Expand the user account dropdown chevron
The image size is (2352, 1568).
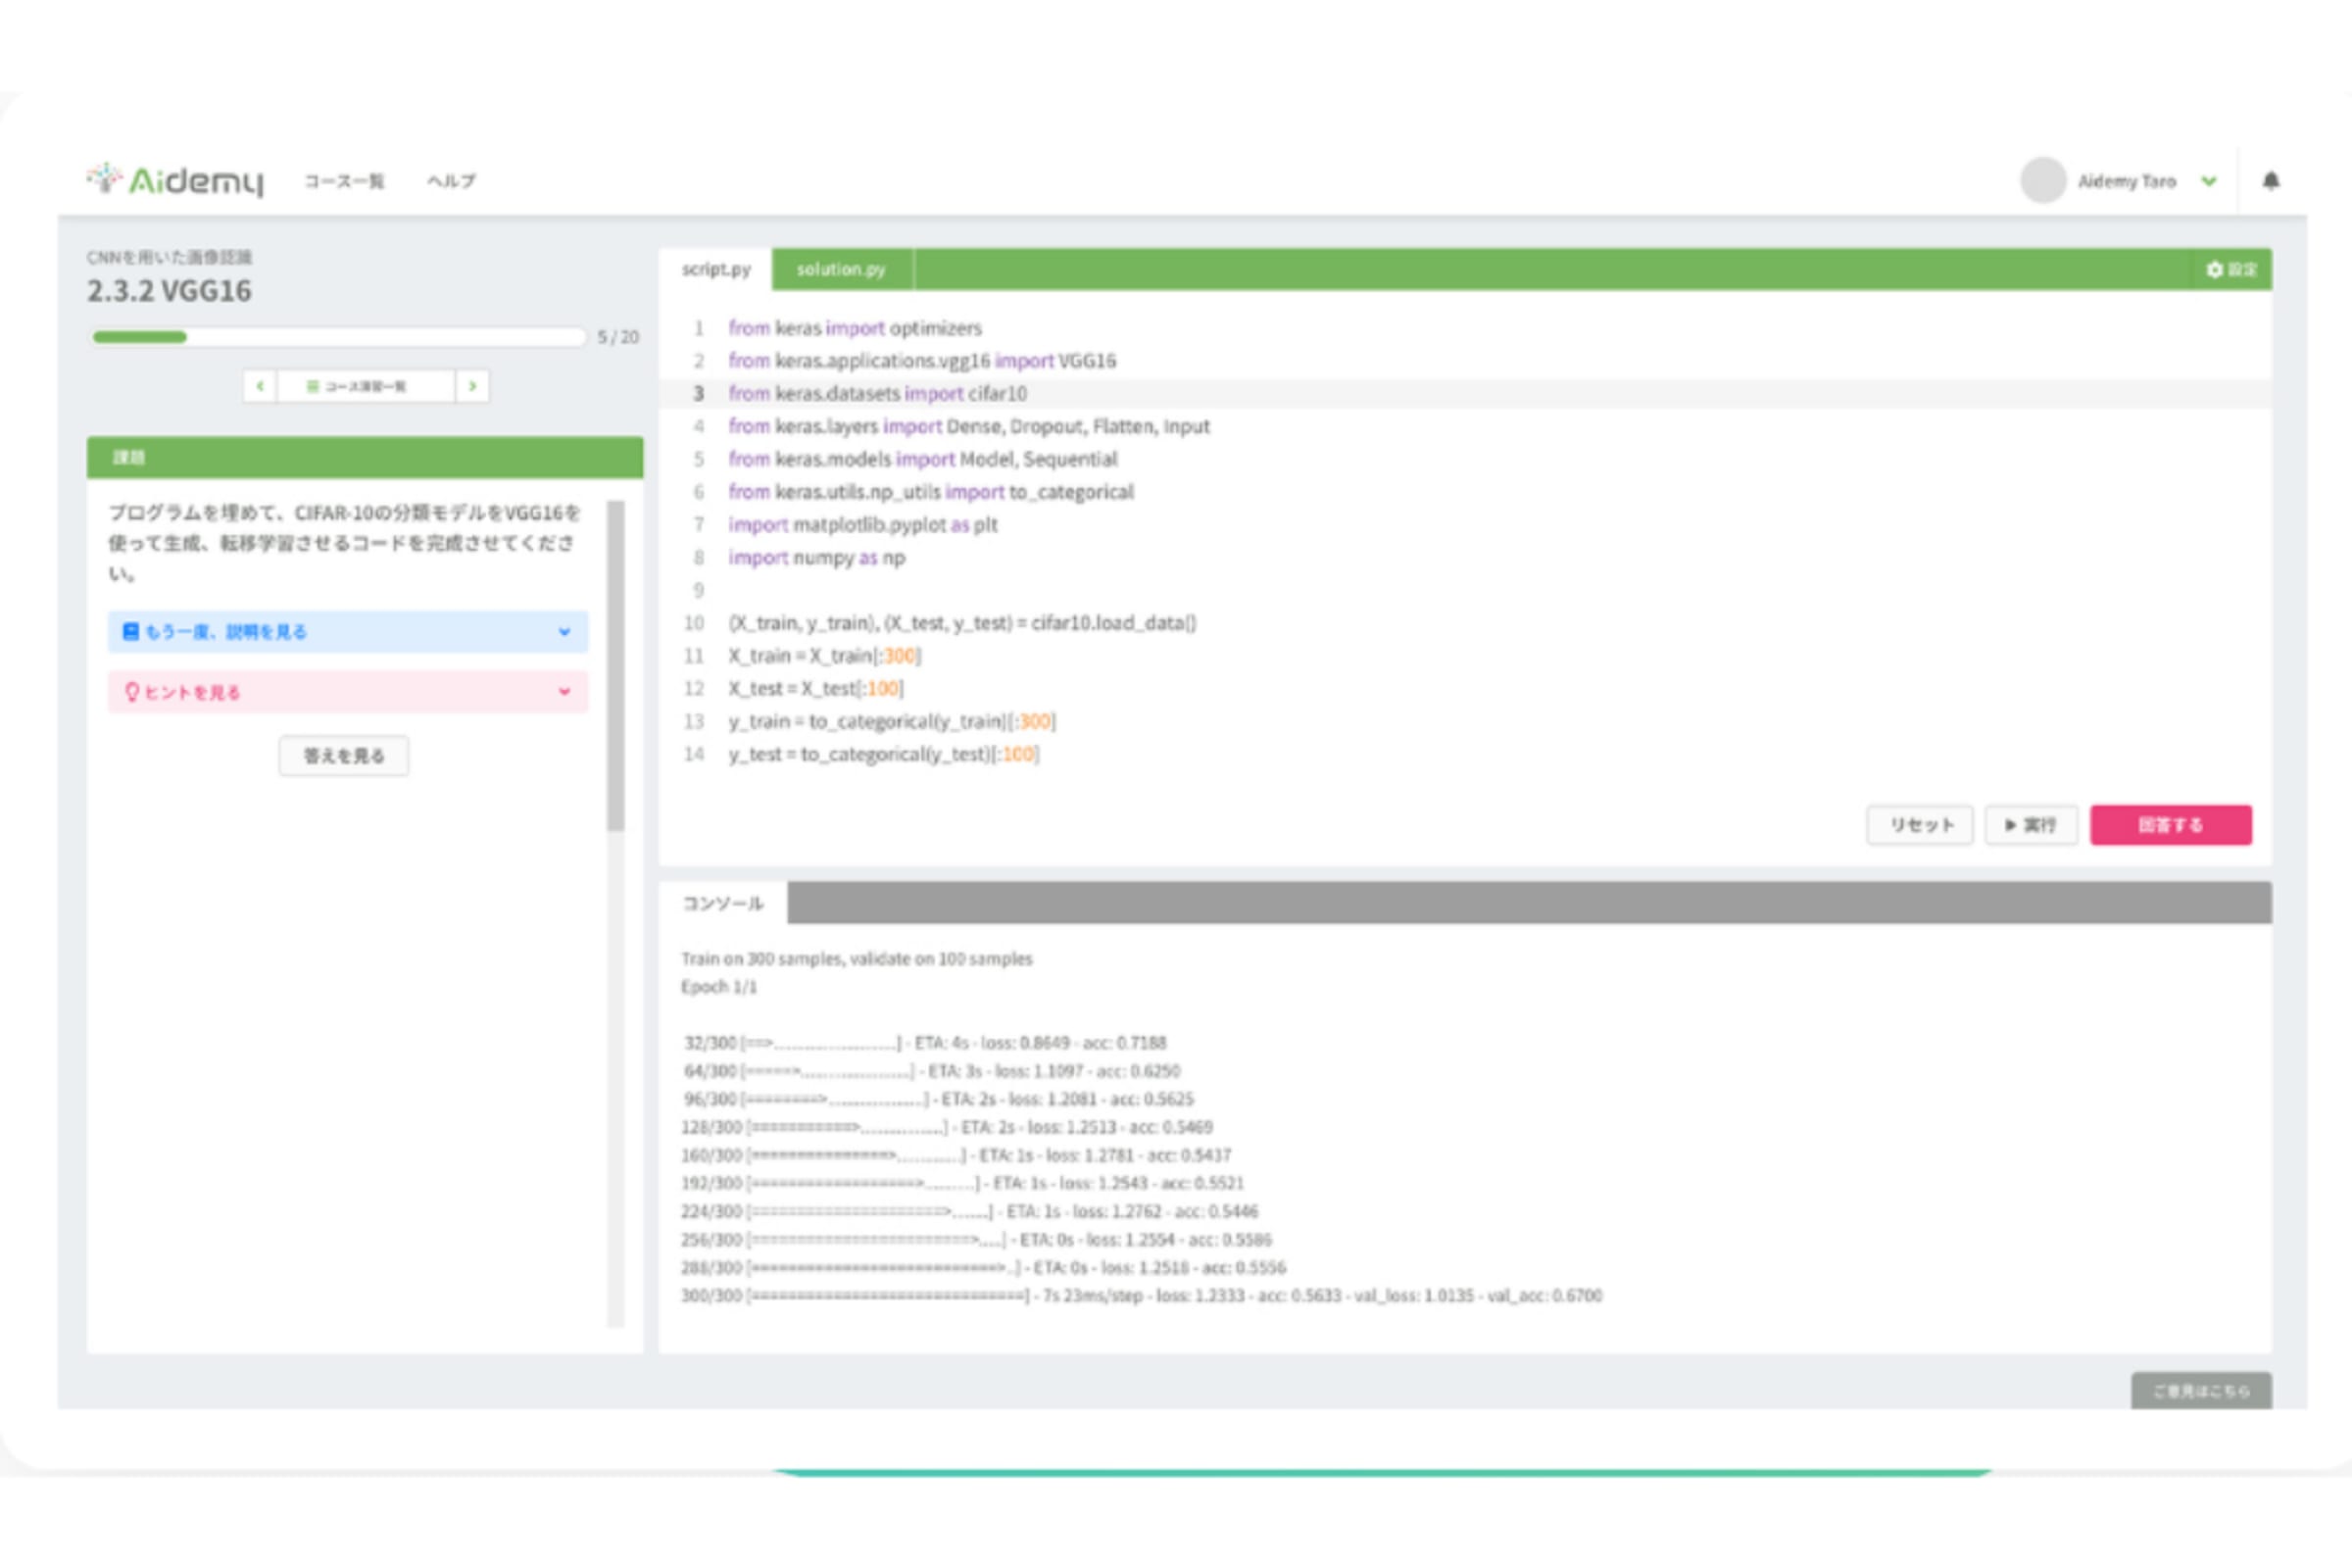pos(2209,181)
